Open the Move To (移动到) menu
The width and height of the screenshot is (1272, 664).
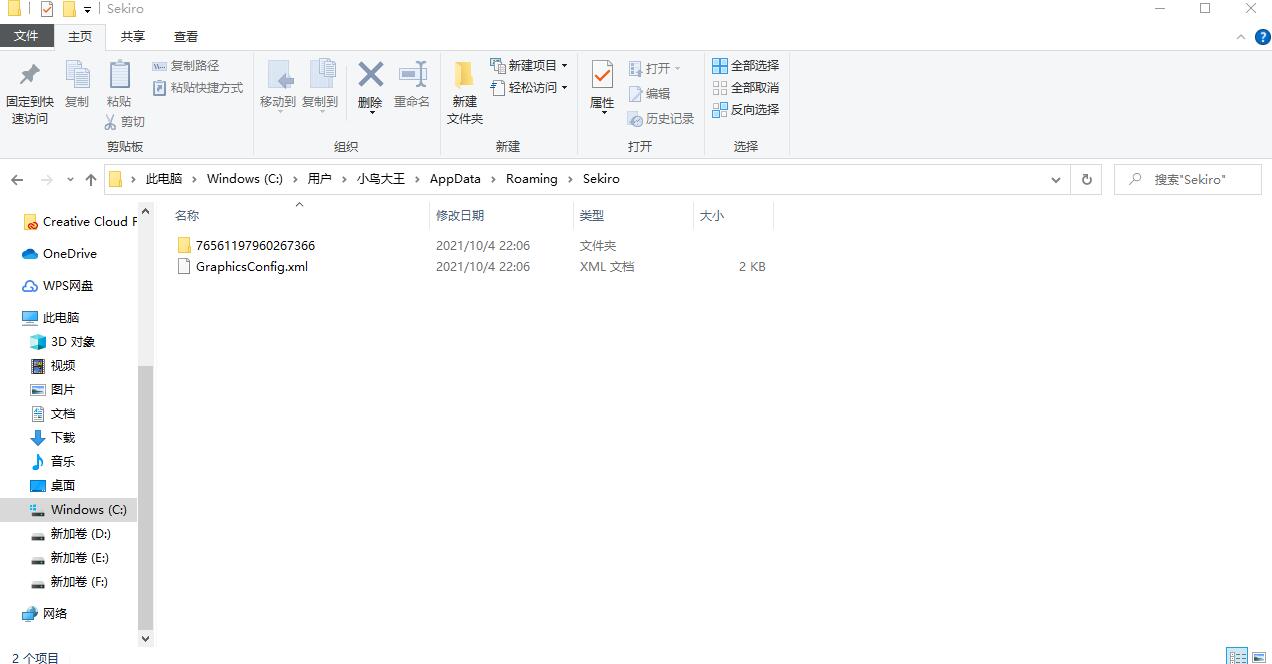click(x=278, y=86)
